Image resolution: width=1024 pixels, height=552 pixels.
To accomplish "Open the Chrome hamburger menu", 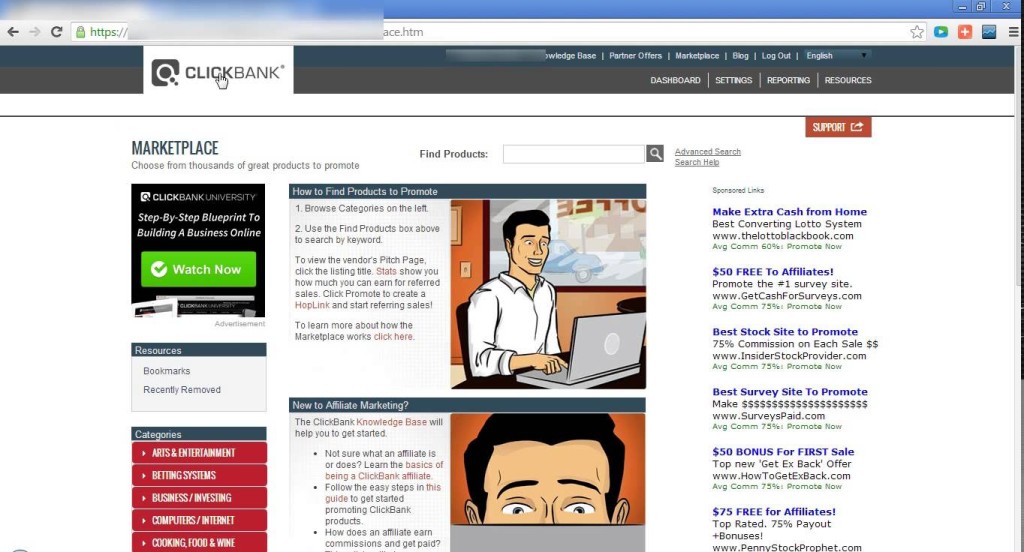I will (1011, 32).
